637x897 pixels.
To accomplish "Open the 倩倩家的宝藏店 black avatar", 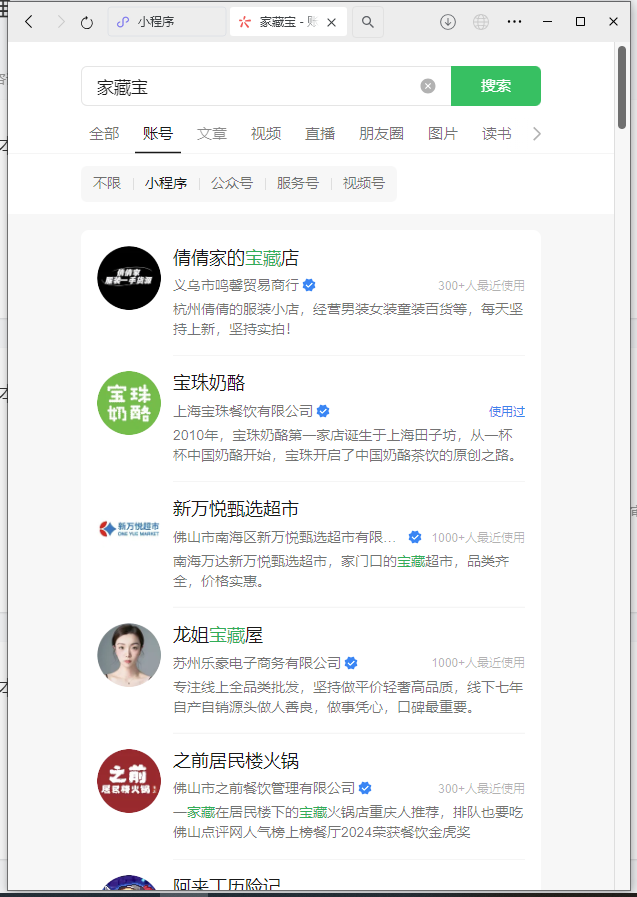I will point(129,278).
